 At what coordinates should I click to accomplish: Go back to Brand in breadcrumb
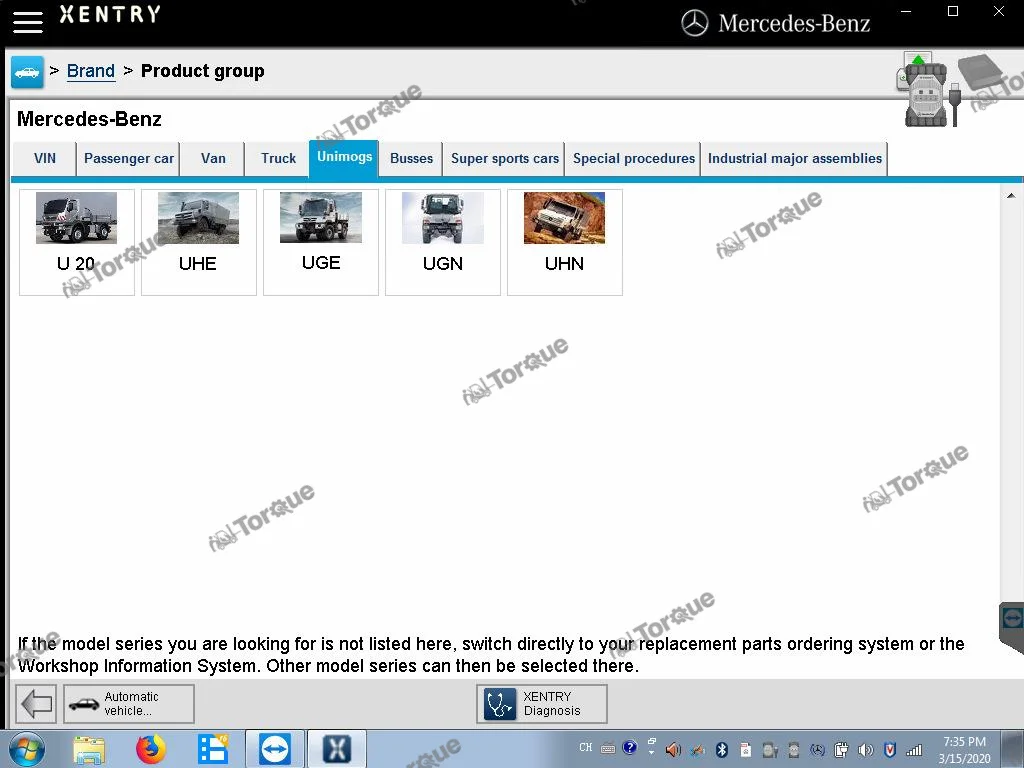tap(91, 71)
